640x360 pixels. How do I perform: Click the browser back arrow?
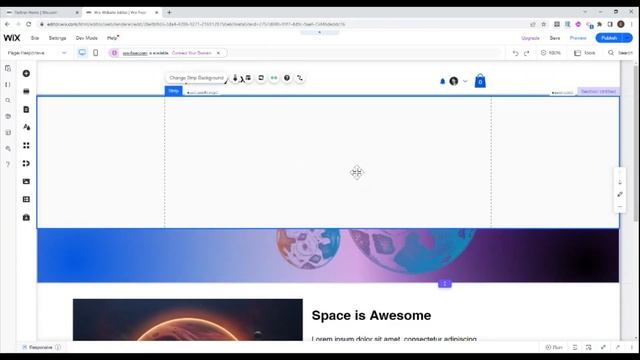7,24
